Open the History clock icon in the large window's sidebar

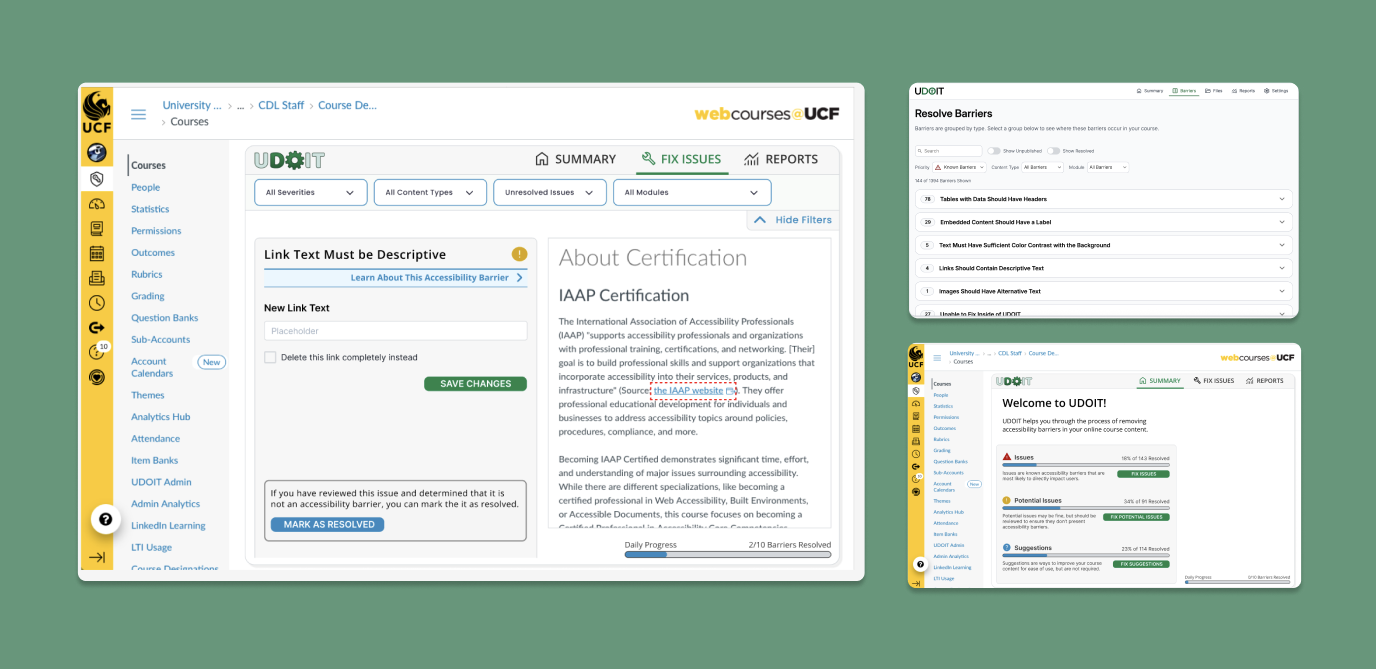[96, 303]
